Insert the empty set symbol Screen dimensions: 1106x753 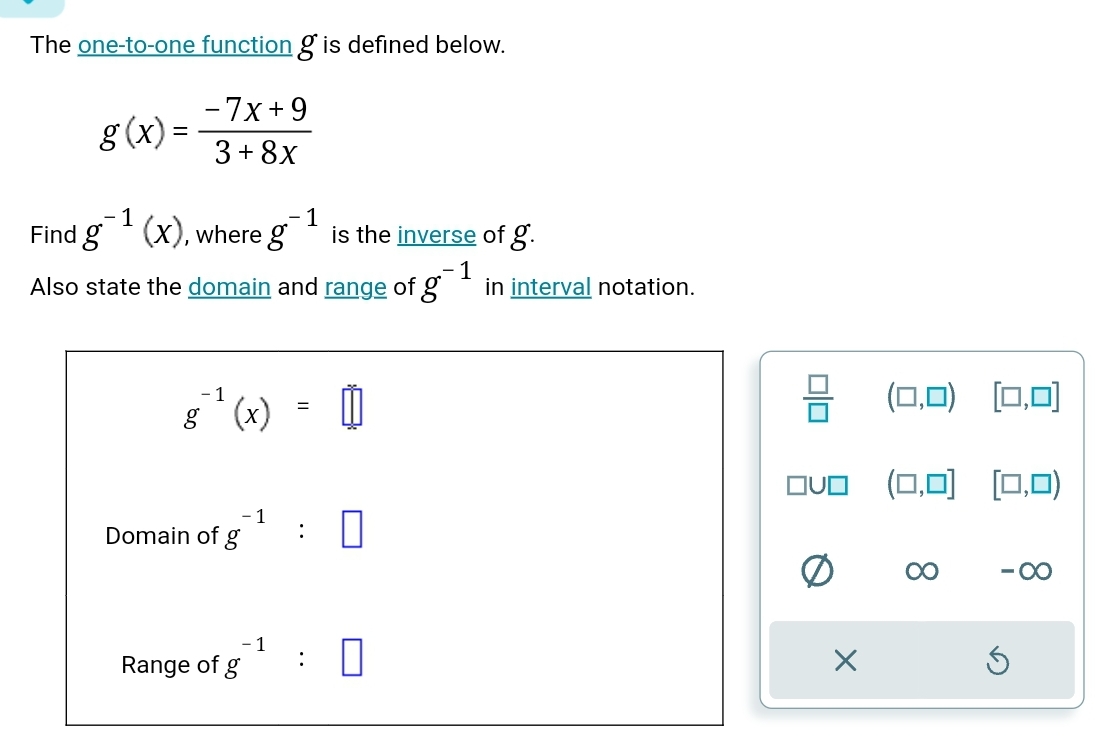click(x=816, y=571)
